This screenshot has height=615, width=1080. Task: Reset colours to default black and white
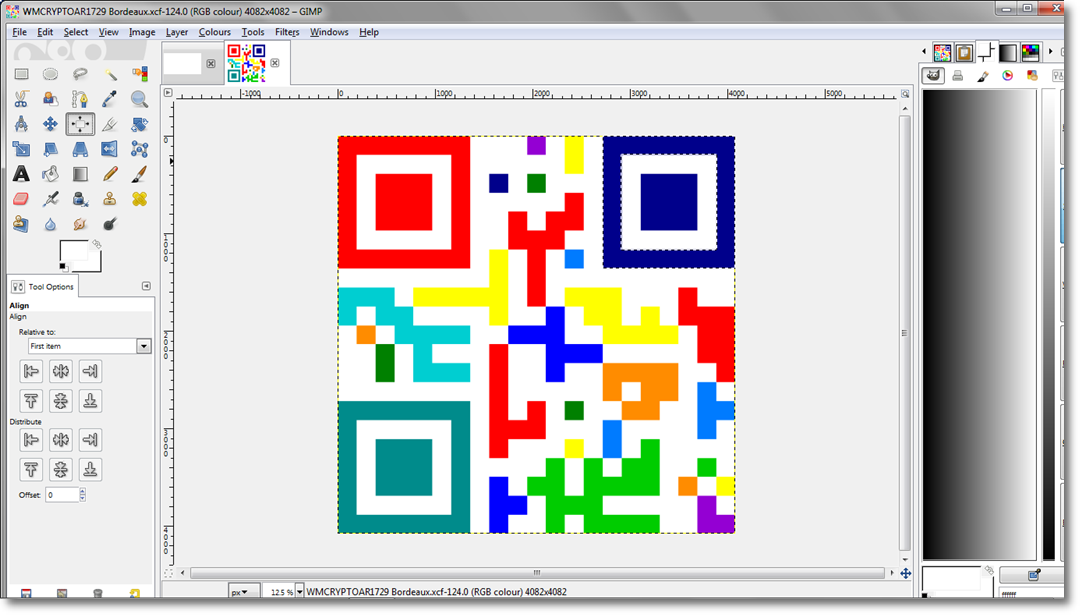[x=63, y=267]
